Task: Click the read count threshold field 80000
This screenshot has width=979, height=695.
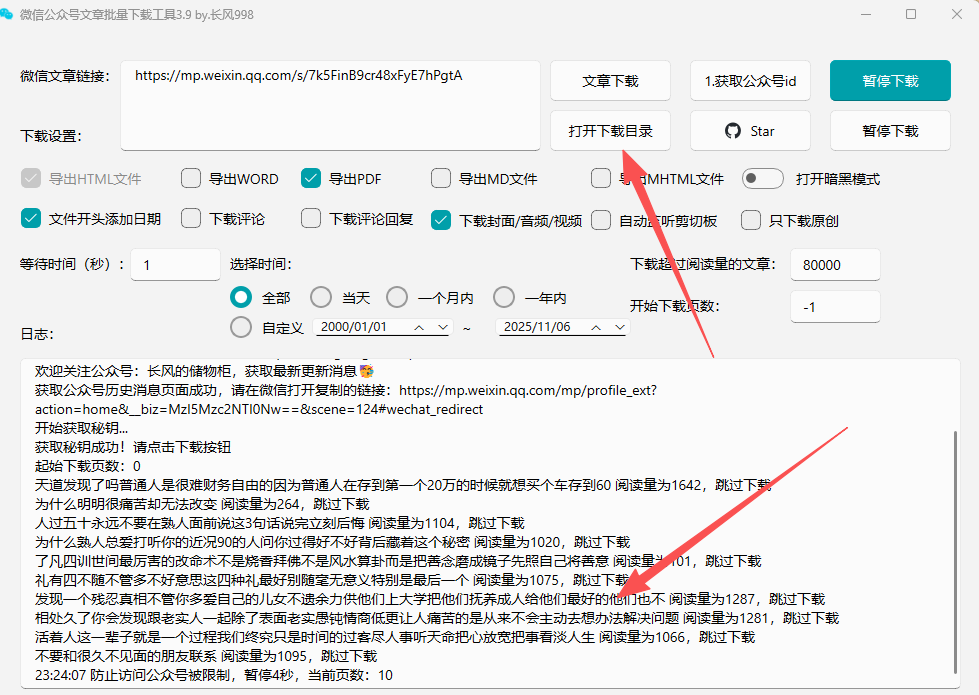Action: point(835,265)
